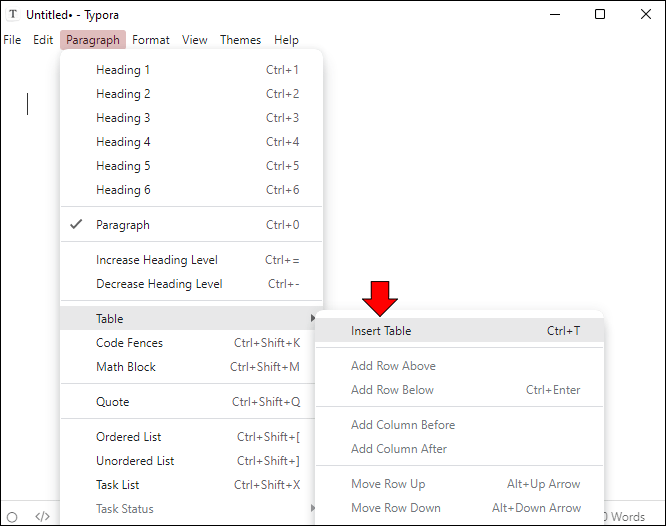The image size is (666, 526).
Task: Apply Heading 1 style
Action: click(123, 70)
